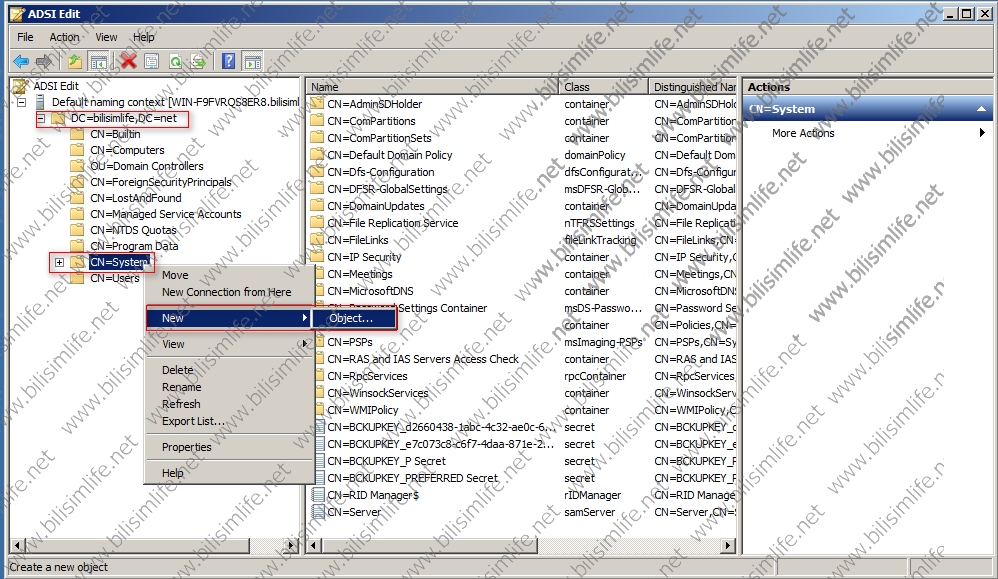
Task: Select CN=LostAndFound in the tree
Action: (x=136, y=198)
